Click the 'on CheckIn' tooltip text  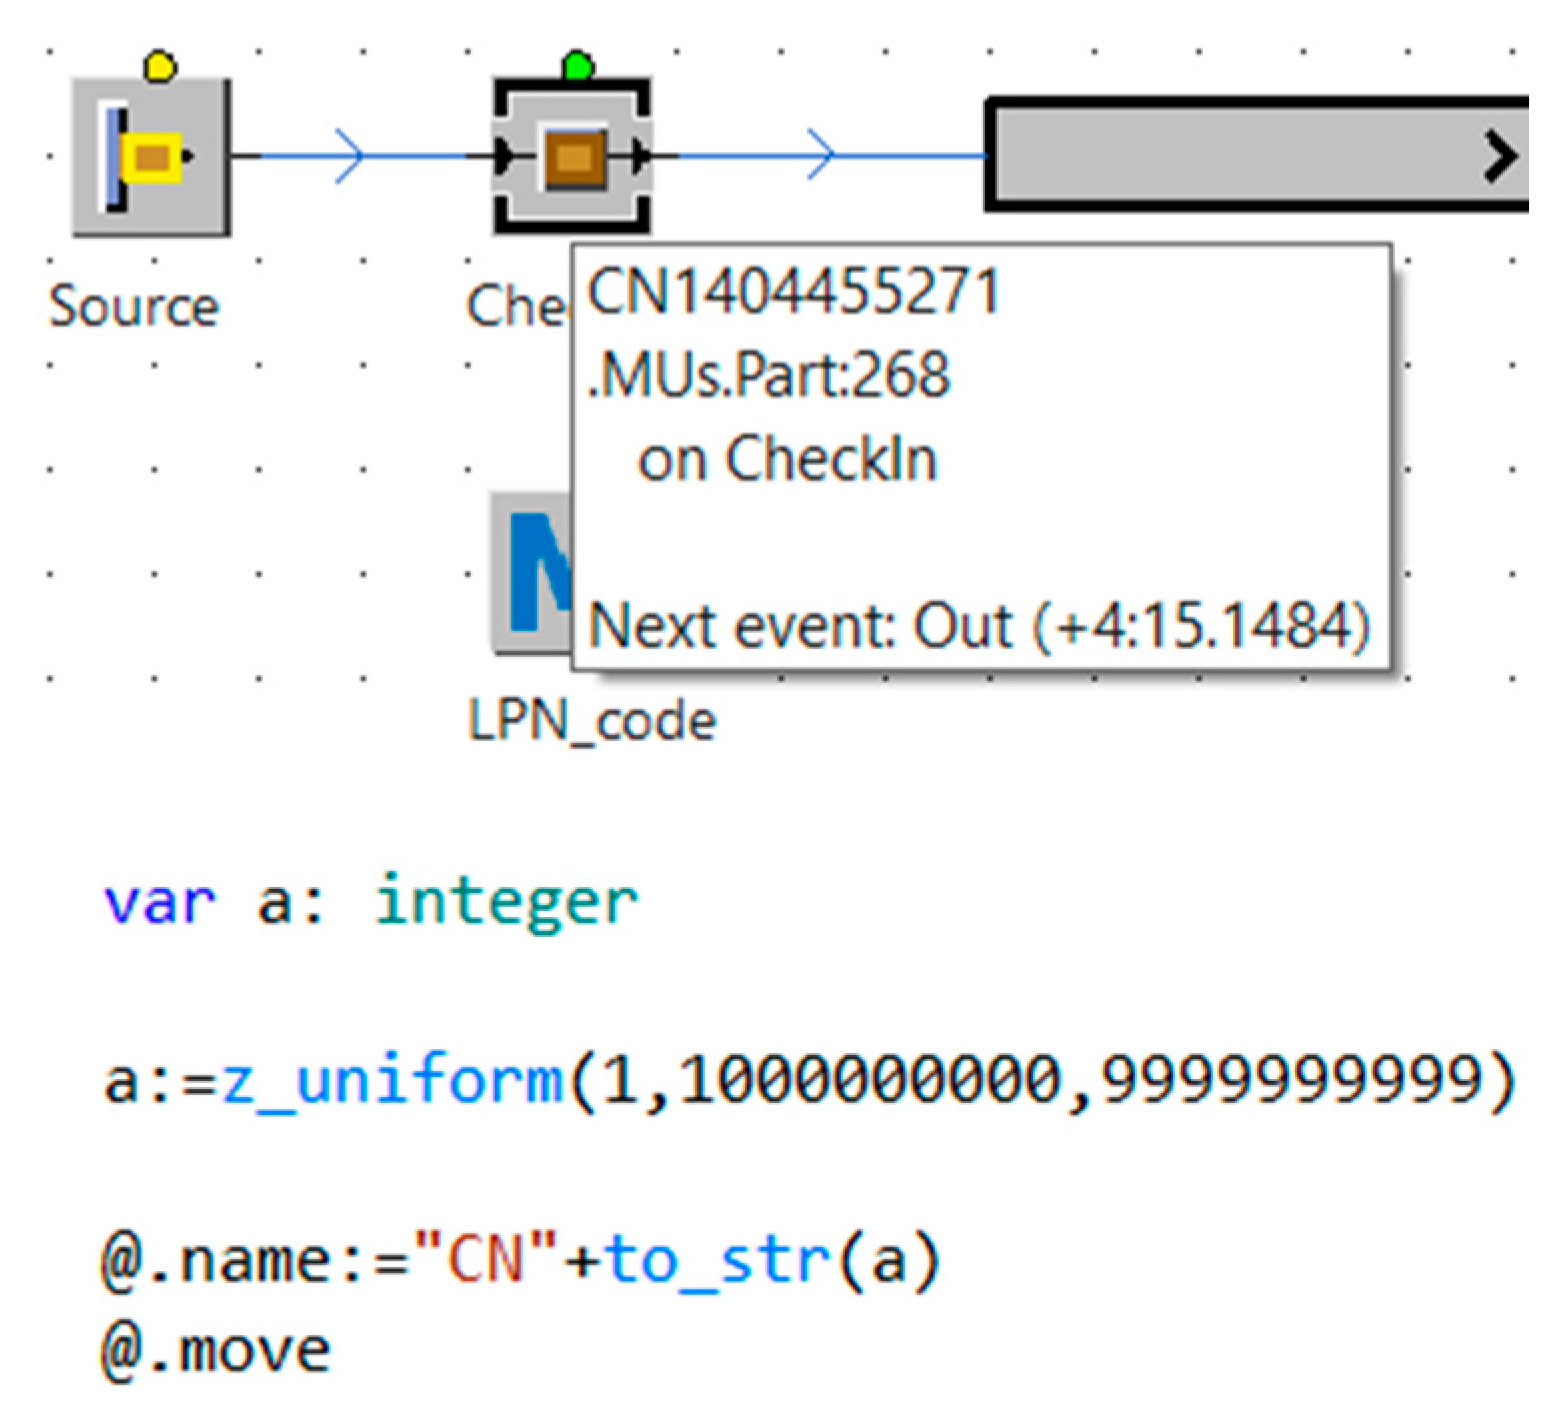787,460
